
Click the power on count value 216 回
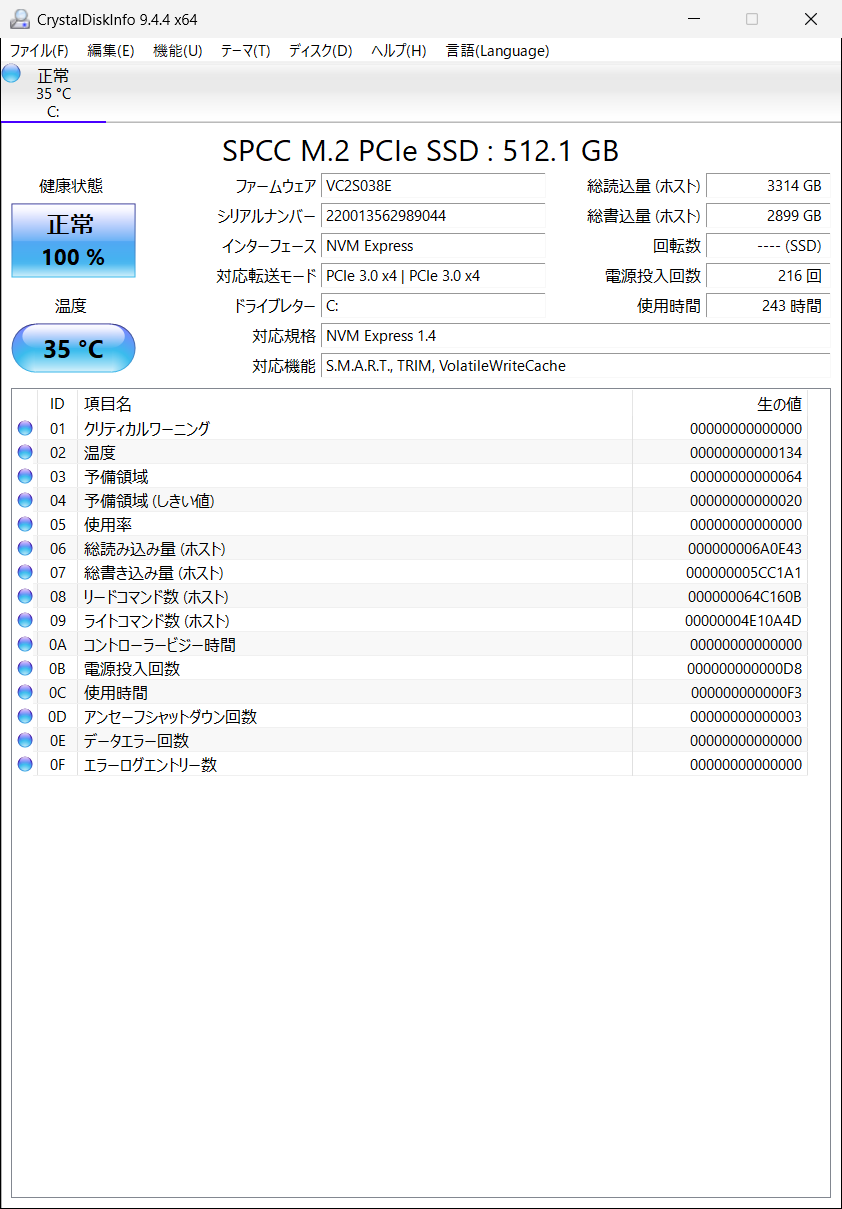point(768,276)
